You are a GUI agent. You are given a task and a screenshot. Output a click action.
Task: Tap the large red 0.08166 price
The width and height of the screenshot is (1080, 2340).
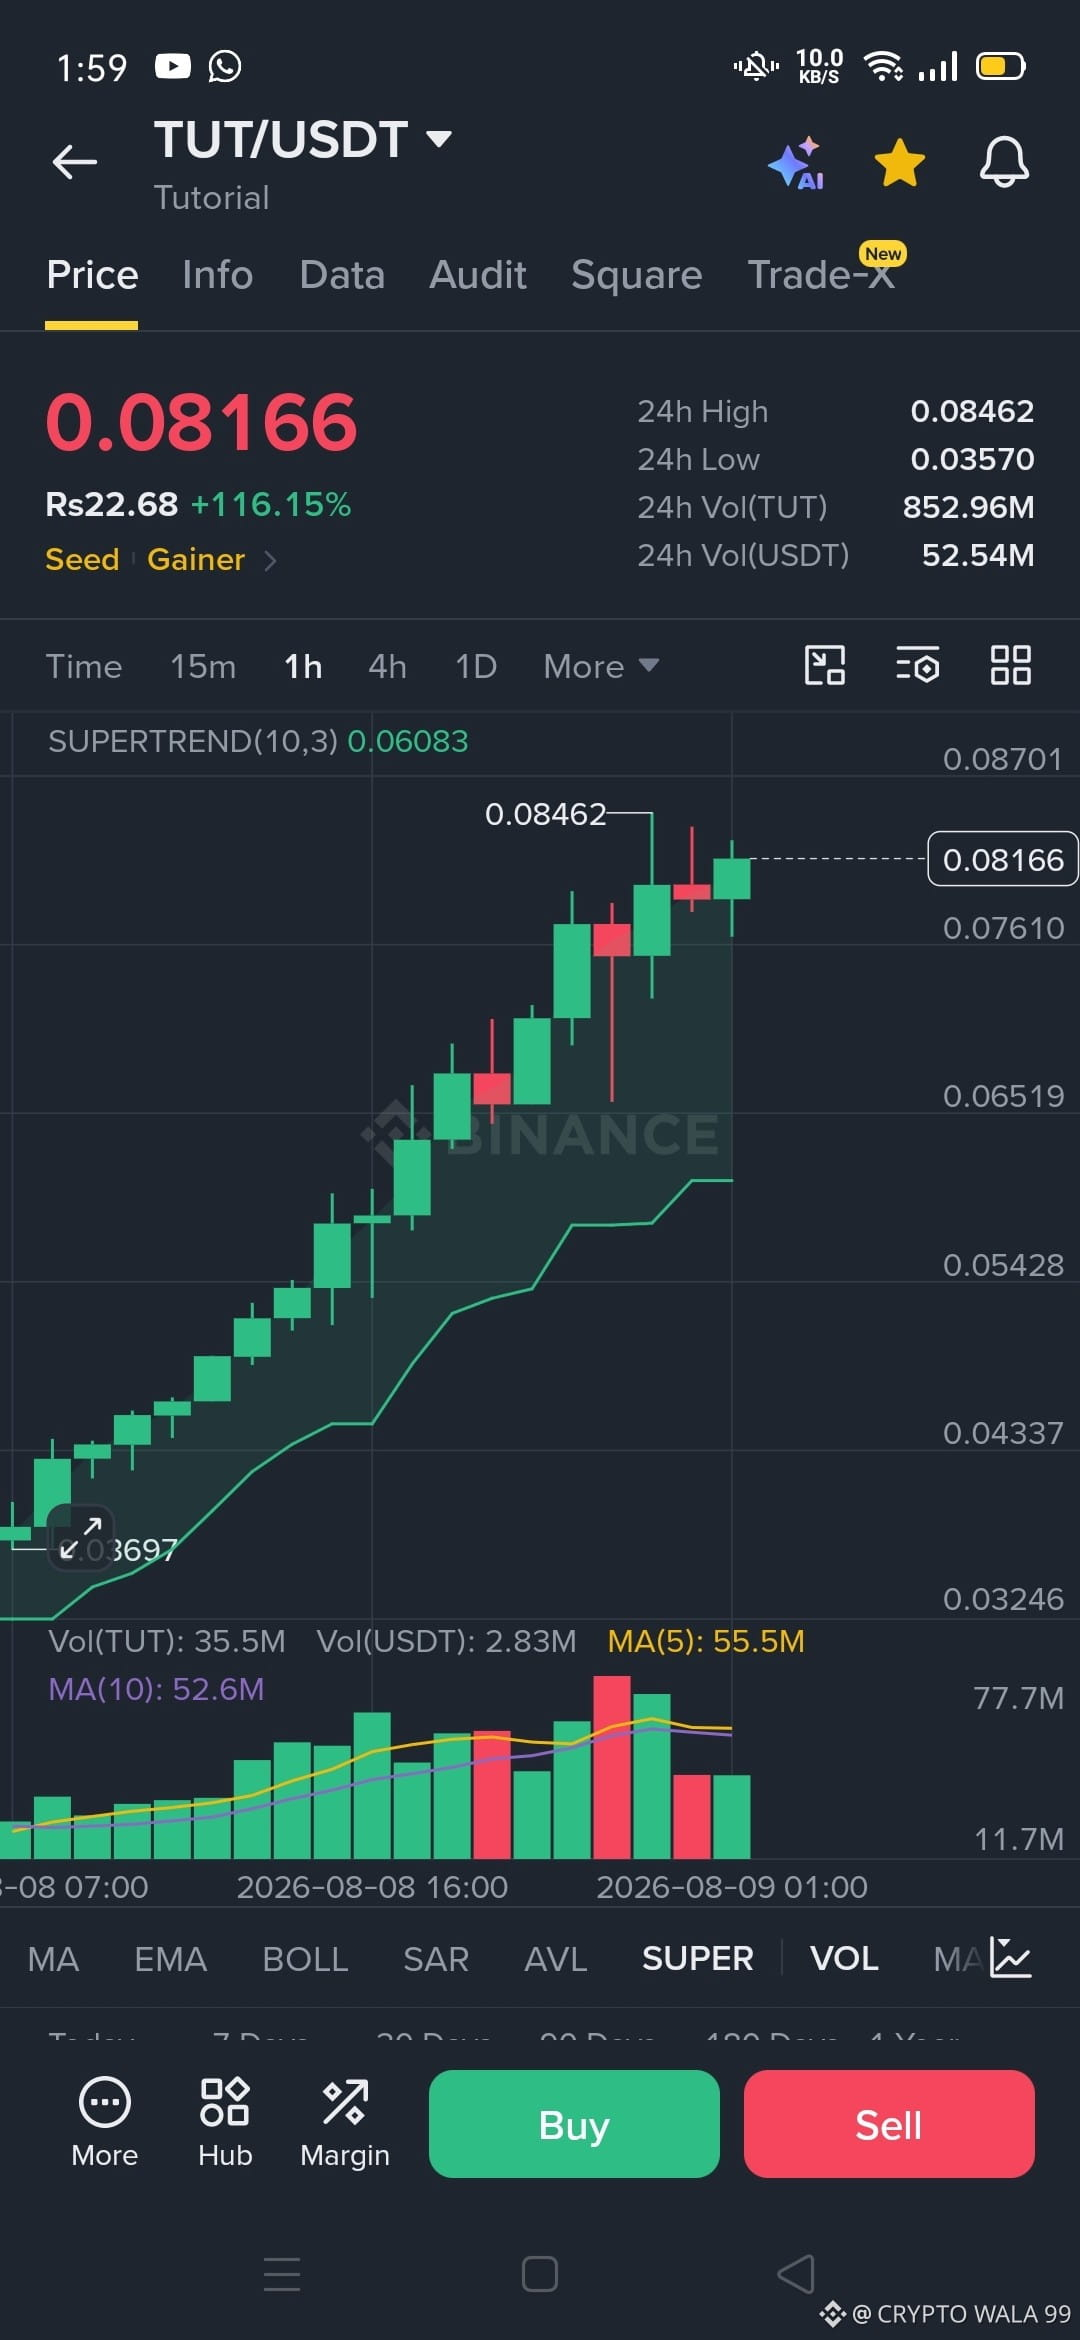pyautogui.click(x=201, y=422)
